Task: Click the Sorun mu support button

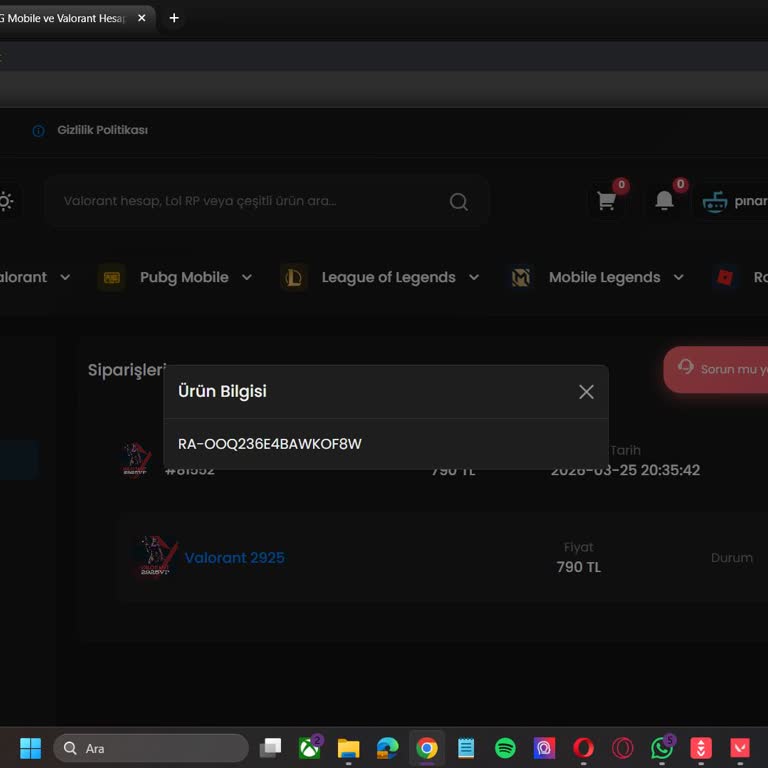Action: 716,369
